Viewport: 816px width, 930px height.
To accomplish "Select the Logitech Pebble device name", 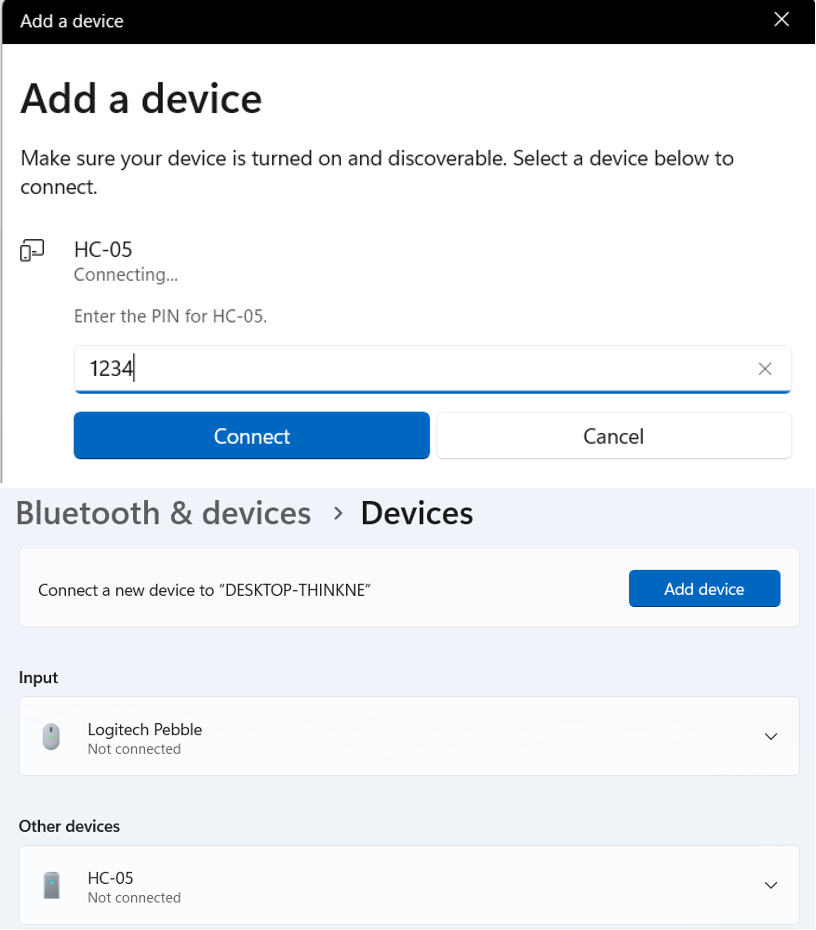I will (x=145, y=730).
